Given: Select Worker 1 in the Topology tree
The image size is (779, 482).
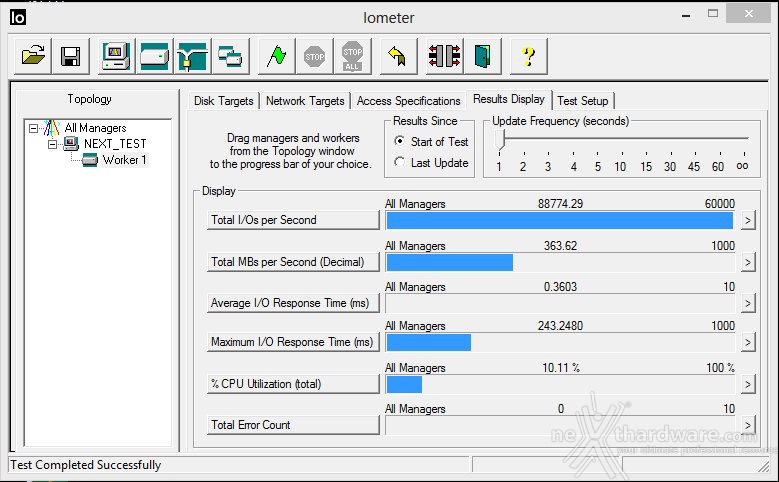Looking at the screenshot, I should pos(124,160).
